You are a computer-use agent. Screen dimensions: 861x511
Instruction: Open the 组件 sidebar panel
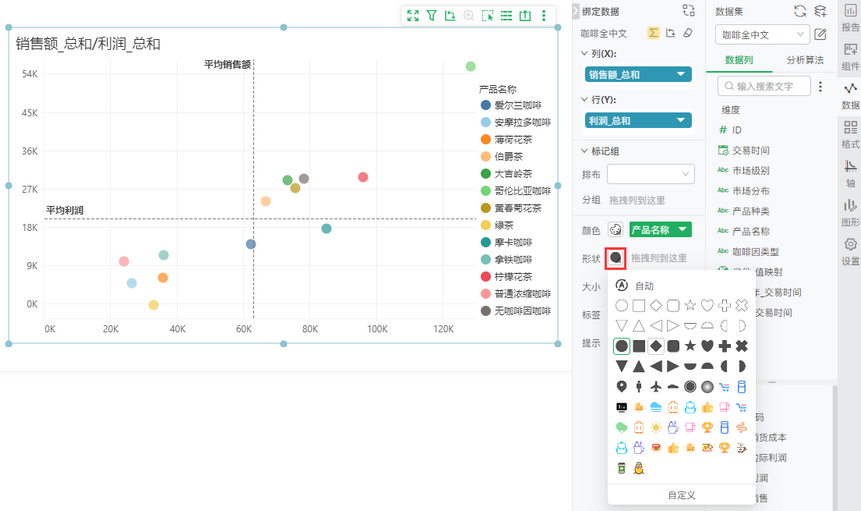pyautogui.click(x=850, y=57)
